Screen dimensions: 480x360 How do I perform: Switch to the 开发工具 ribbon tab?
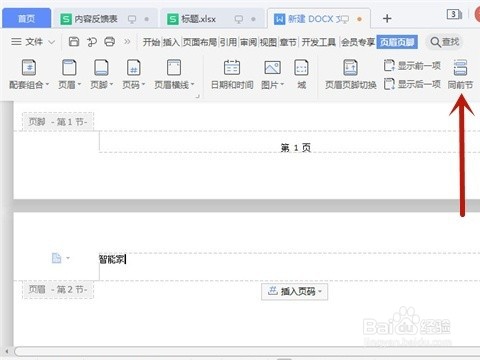319,42
